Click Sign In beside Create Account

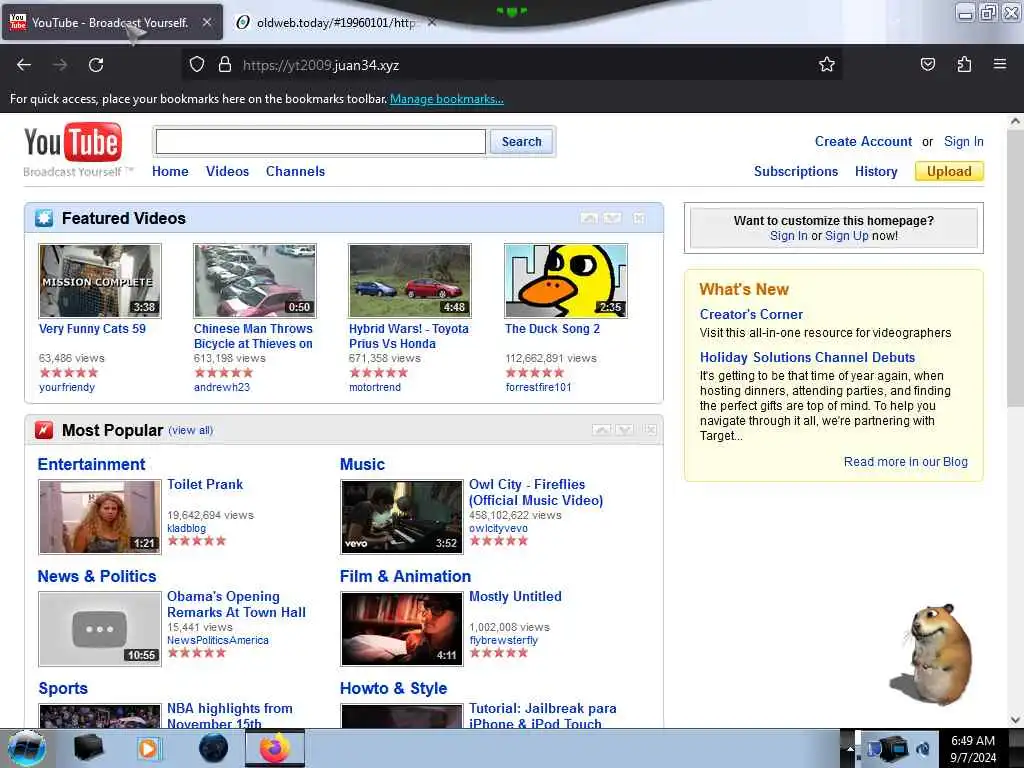[x=963, y=141]
